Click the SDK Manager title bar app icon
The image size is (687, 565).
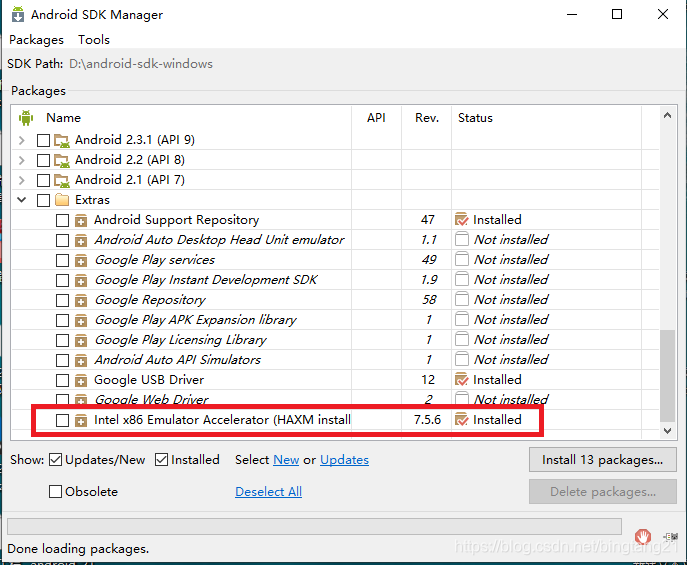tap(18, 14)
